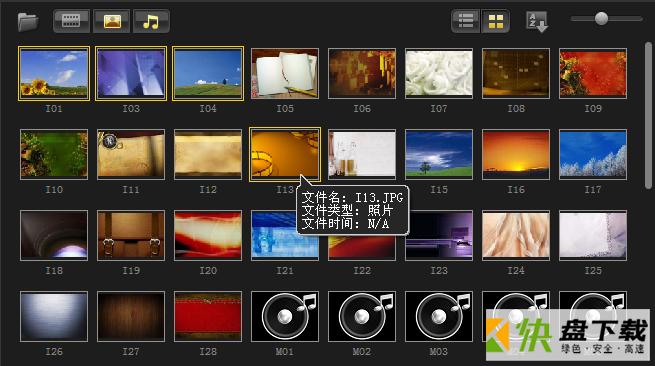Select the I18 dark tunnel thumbnail

click(54, 236)
